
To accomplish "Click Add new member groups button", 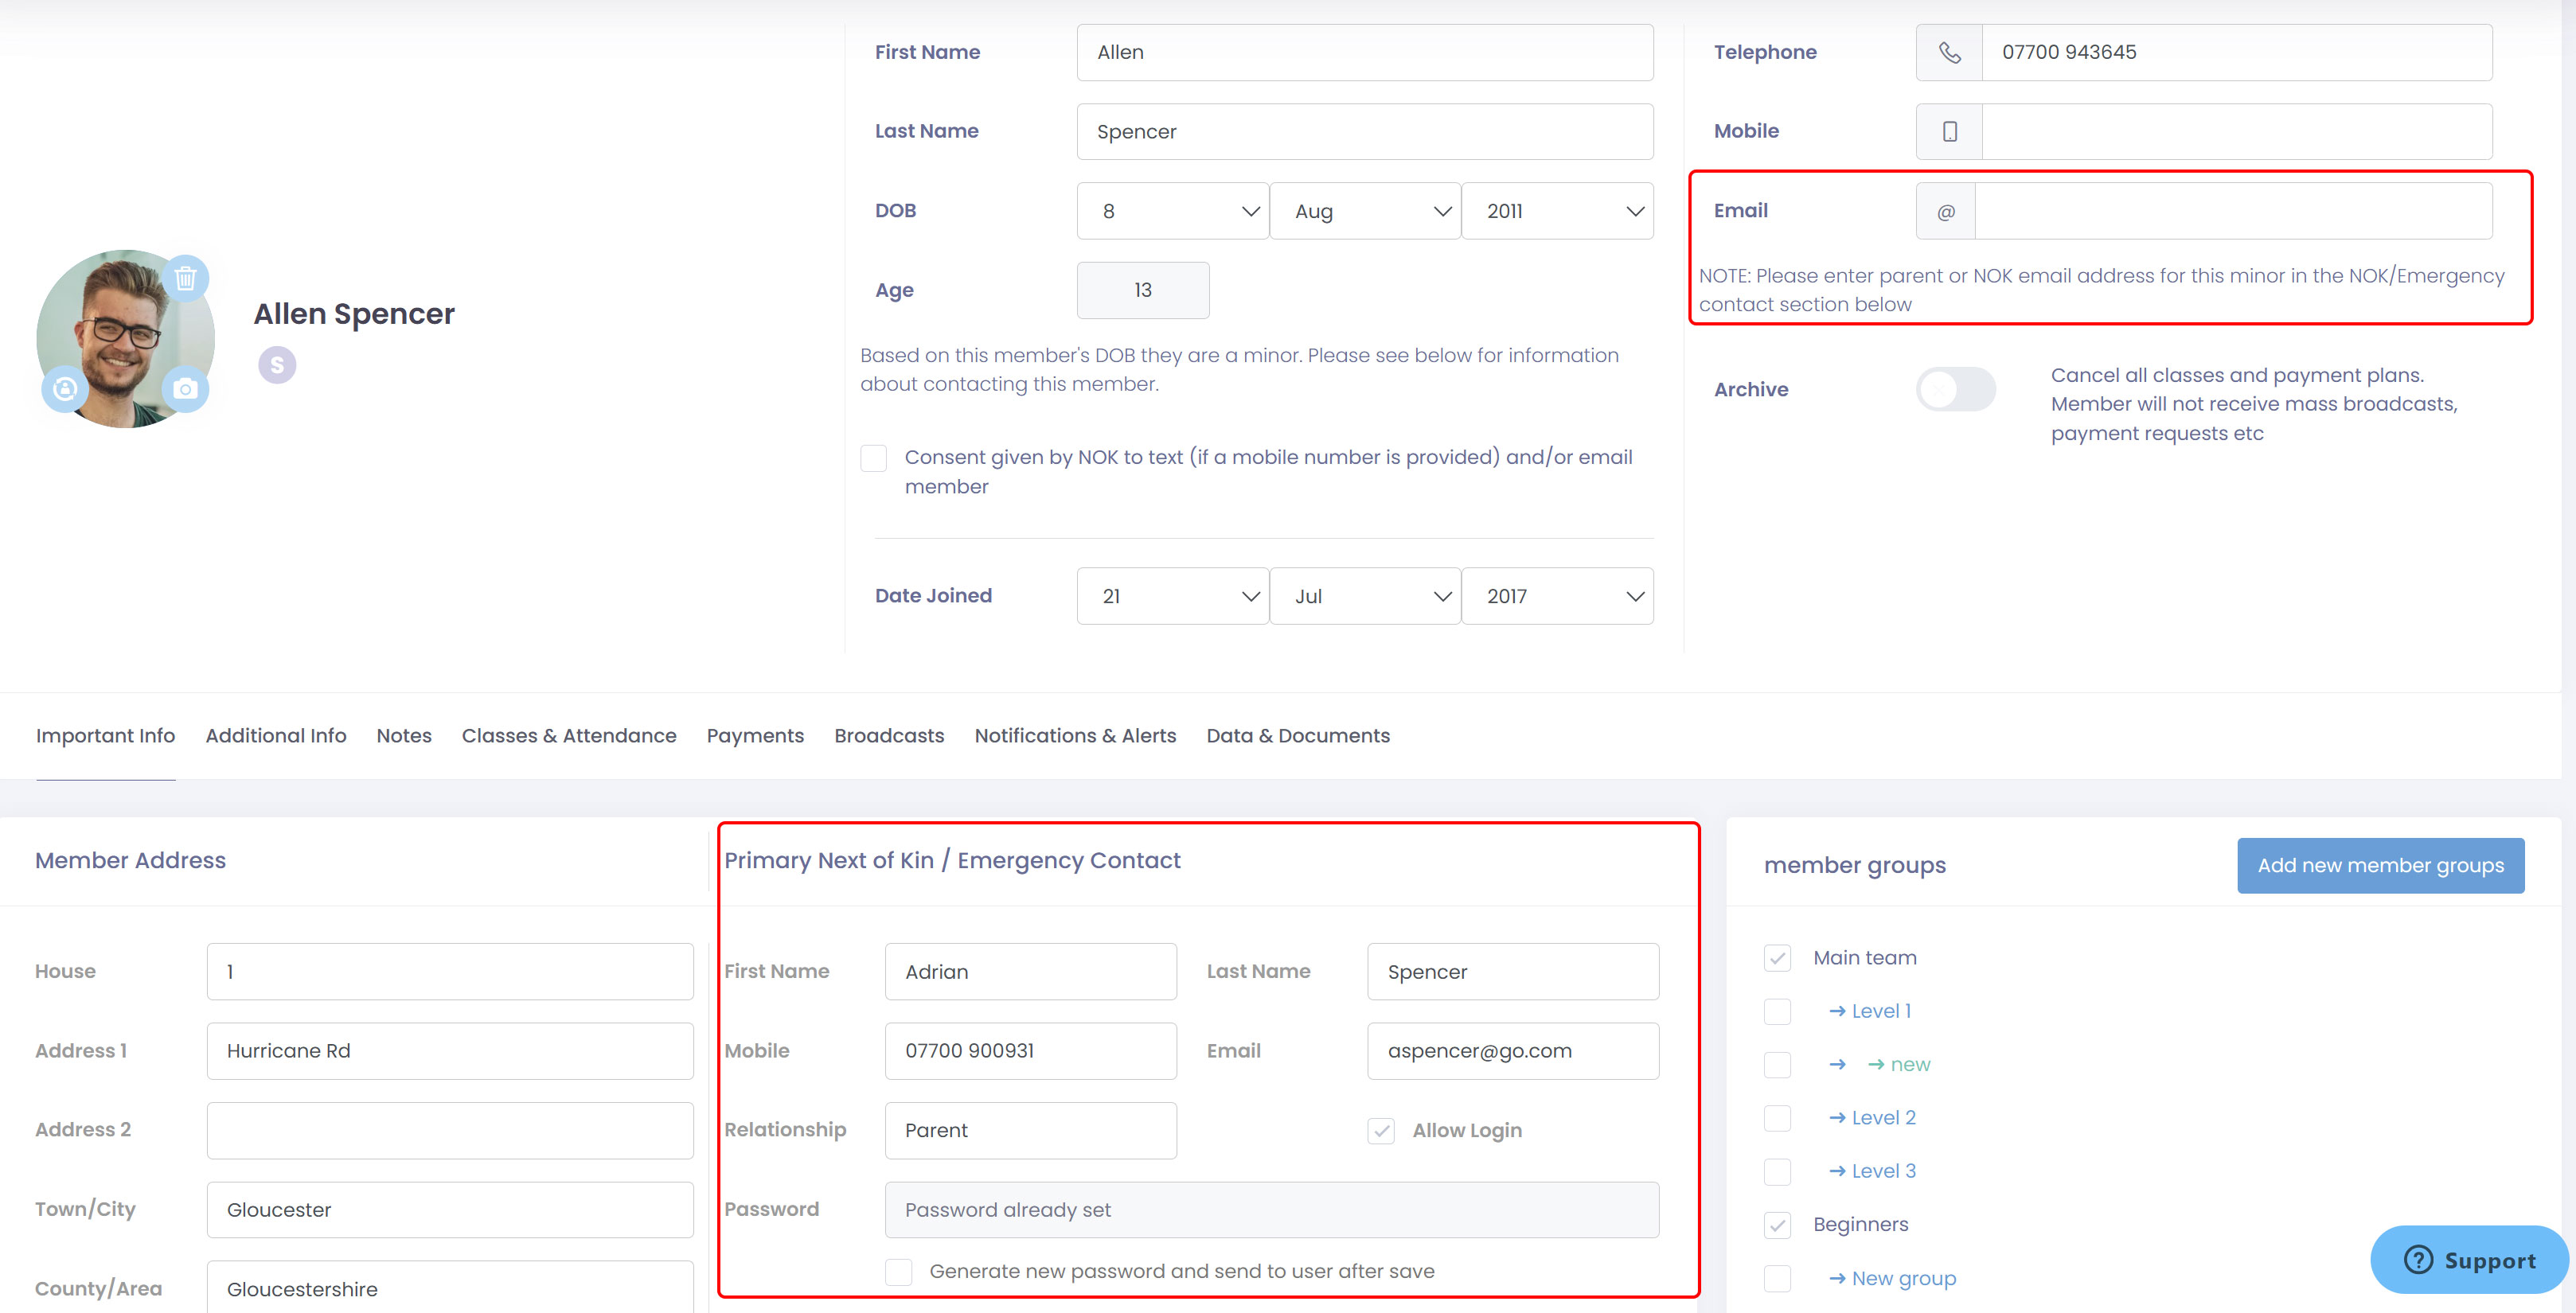I will [2380, 865].
